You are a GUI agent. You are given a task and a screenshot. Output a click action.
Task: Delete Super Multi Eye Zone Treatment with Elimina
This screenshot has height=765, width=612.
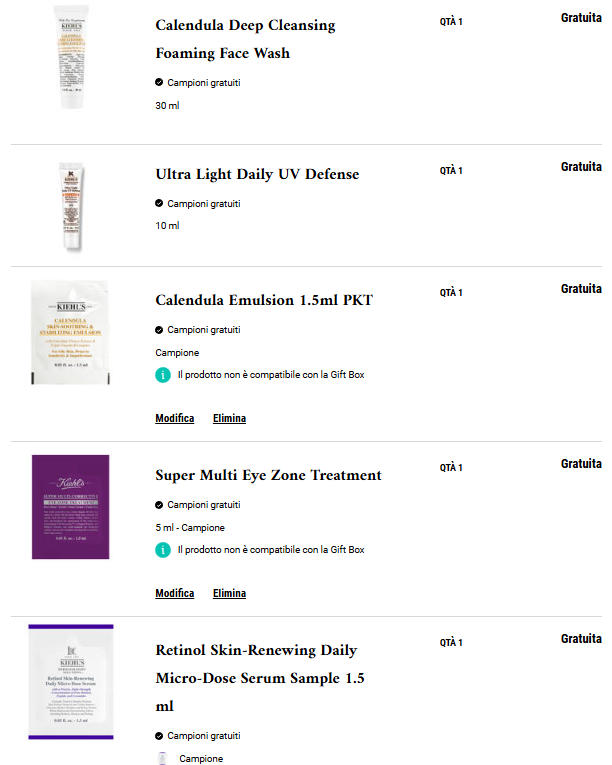[x=229, y=593]
